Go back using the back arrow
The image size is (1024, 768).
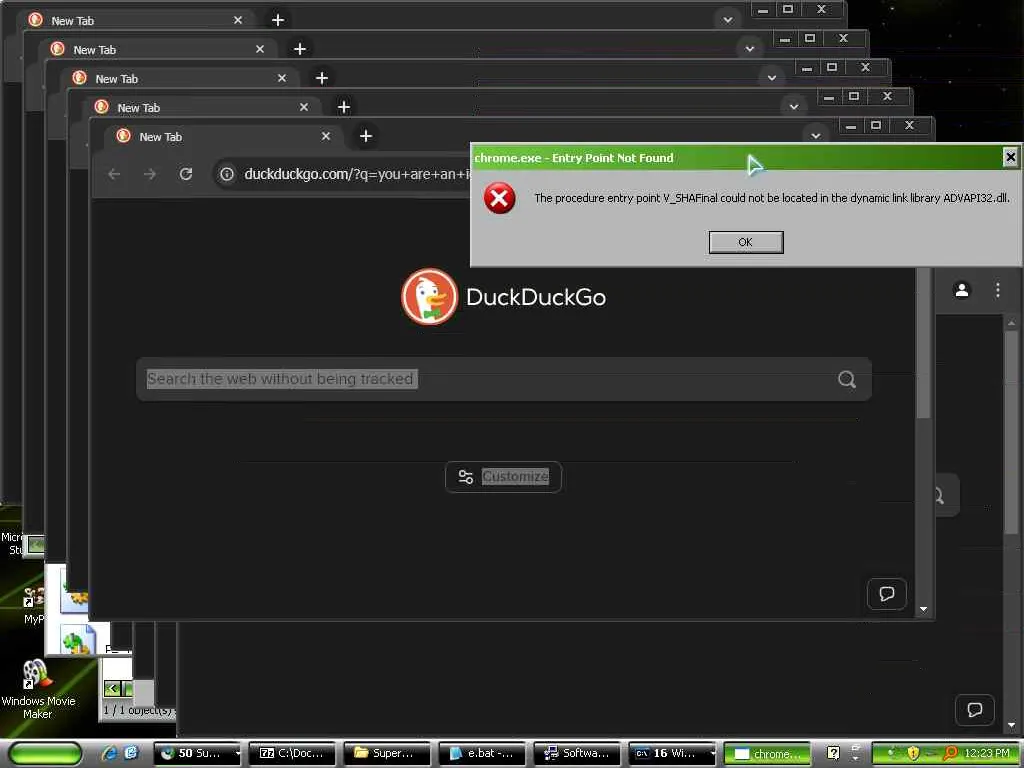coord(114,174)
